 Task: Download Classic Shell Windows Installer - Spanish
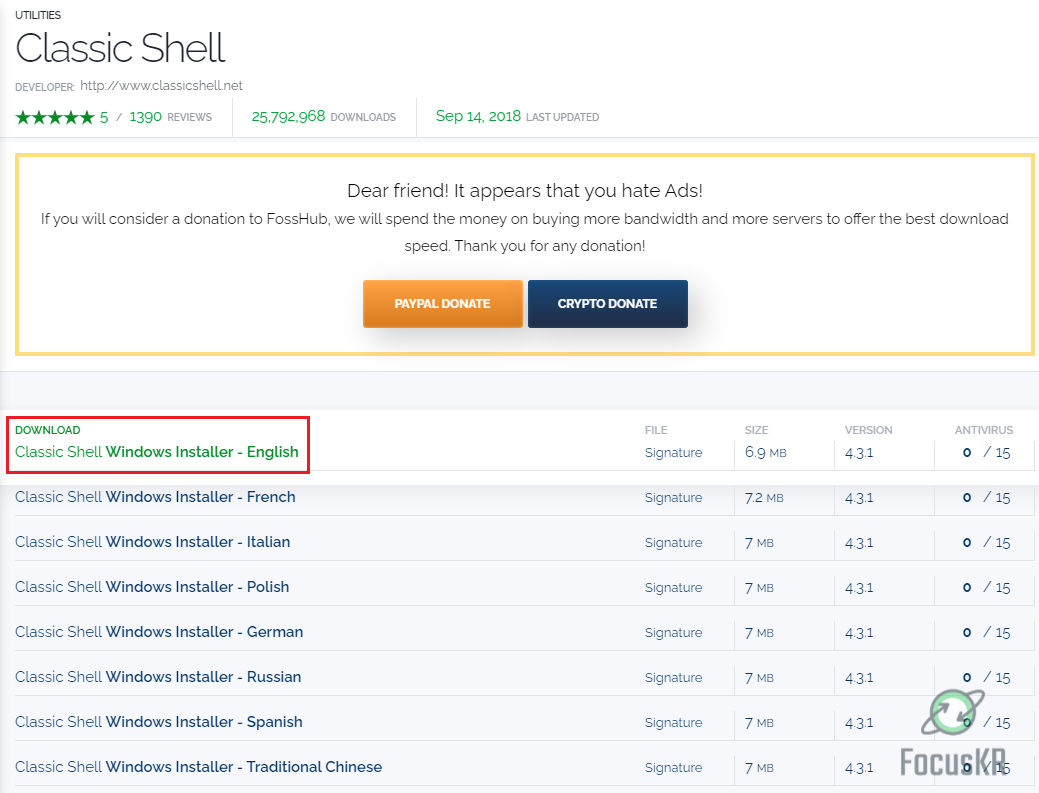(159, 722)
